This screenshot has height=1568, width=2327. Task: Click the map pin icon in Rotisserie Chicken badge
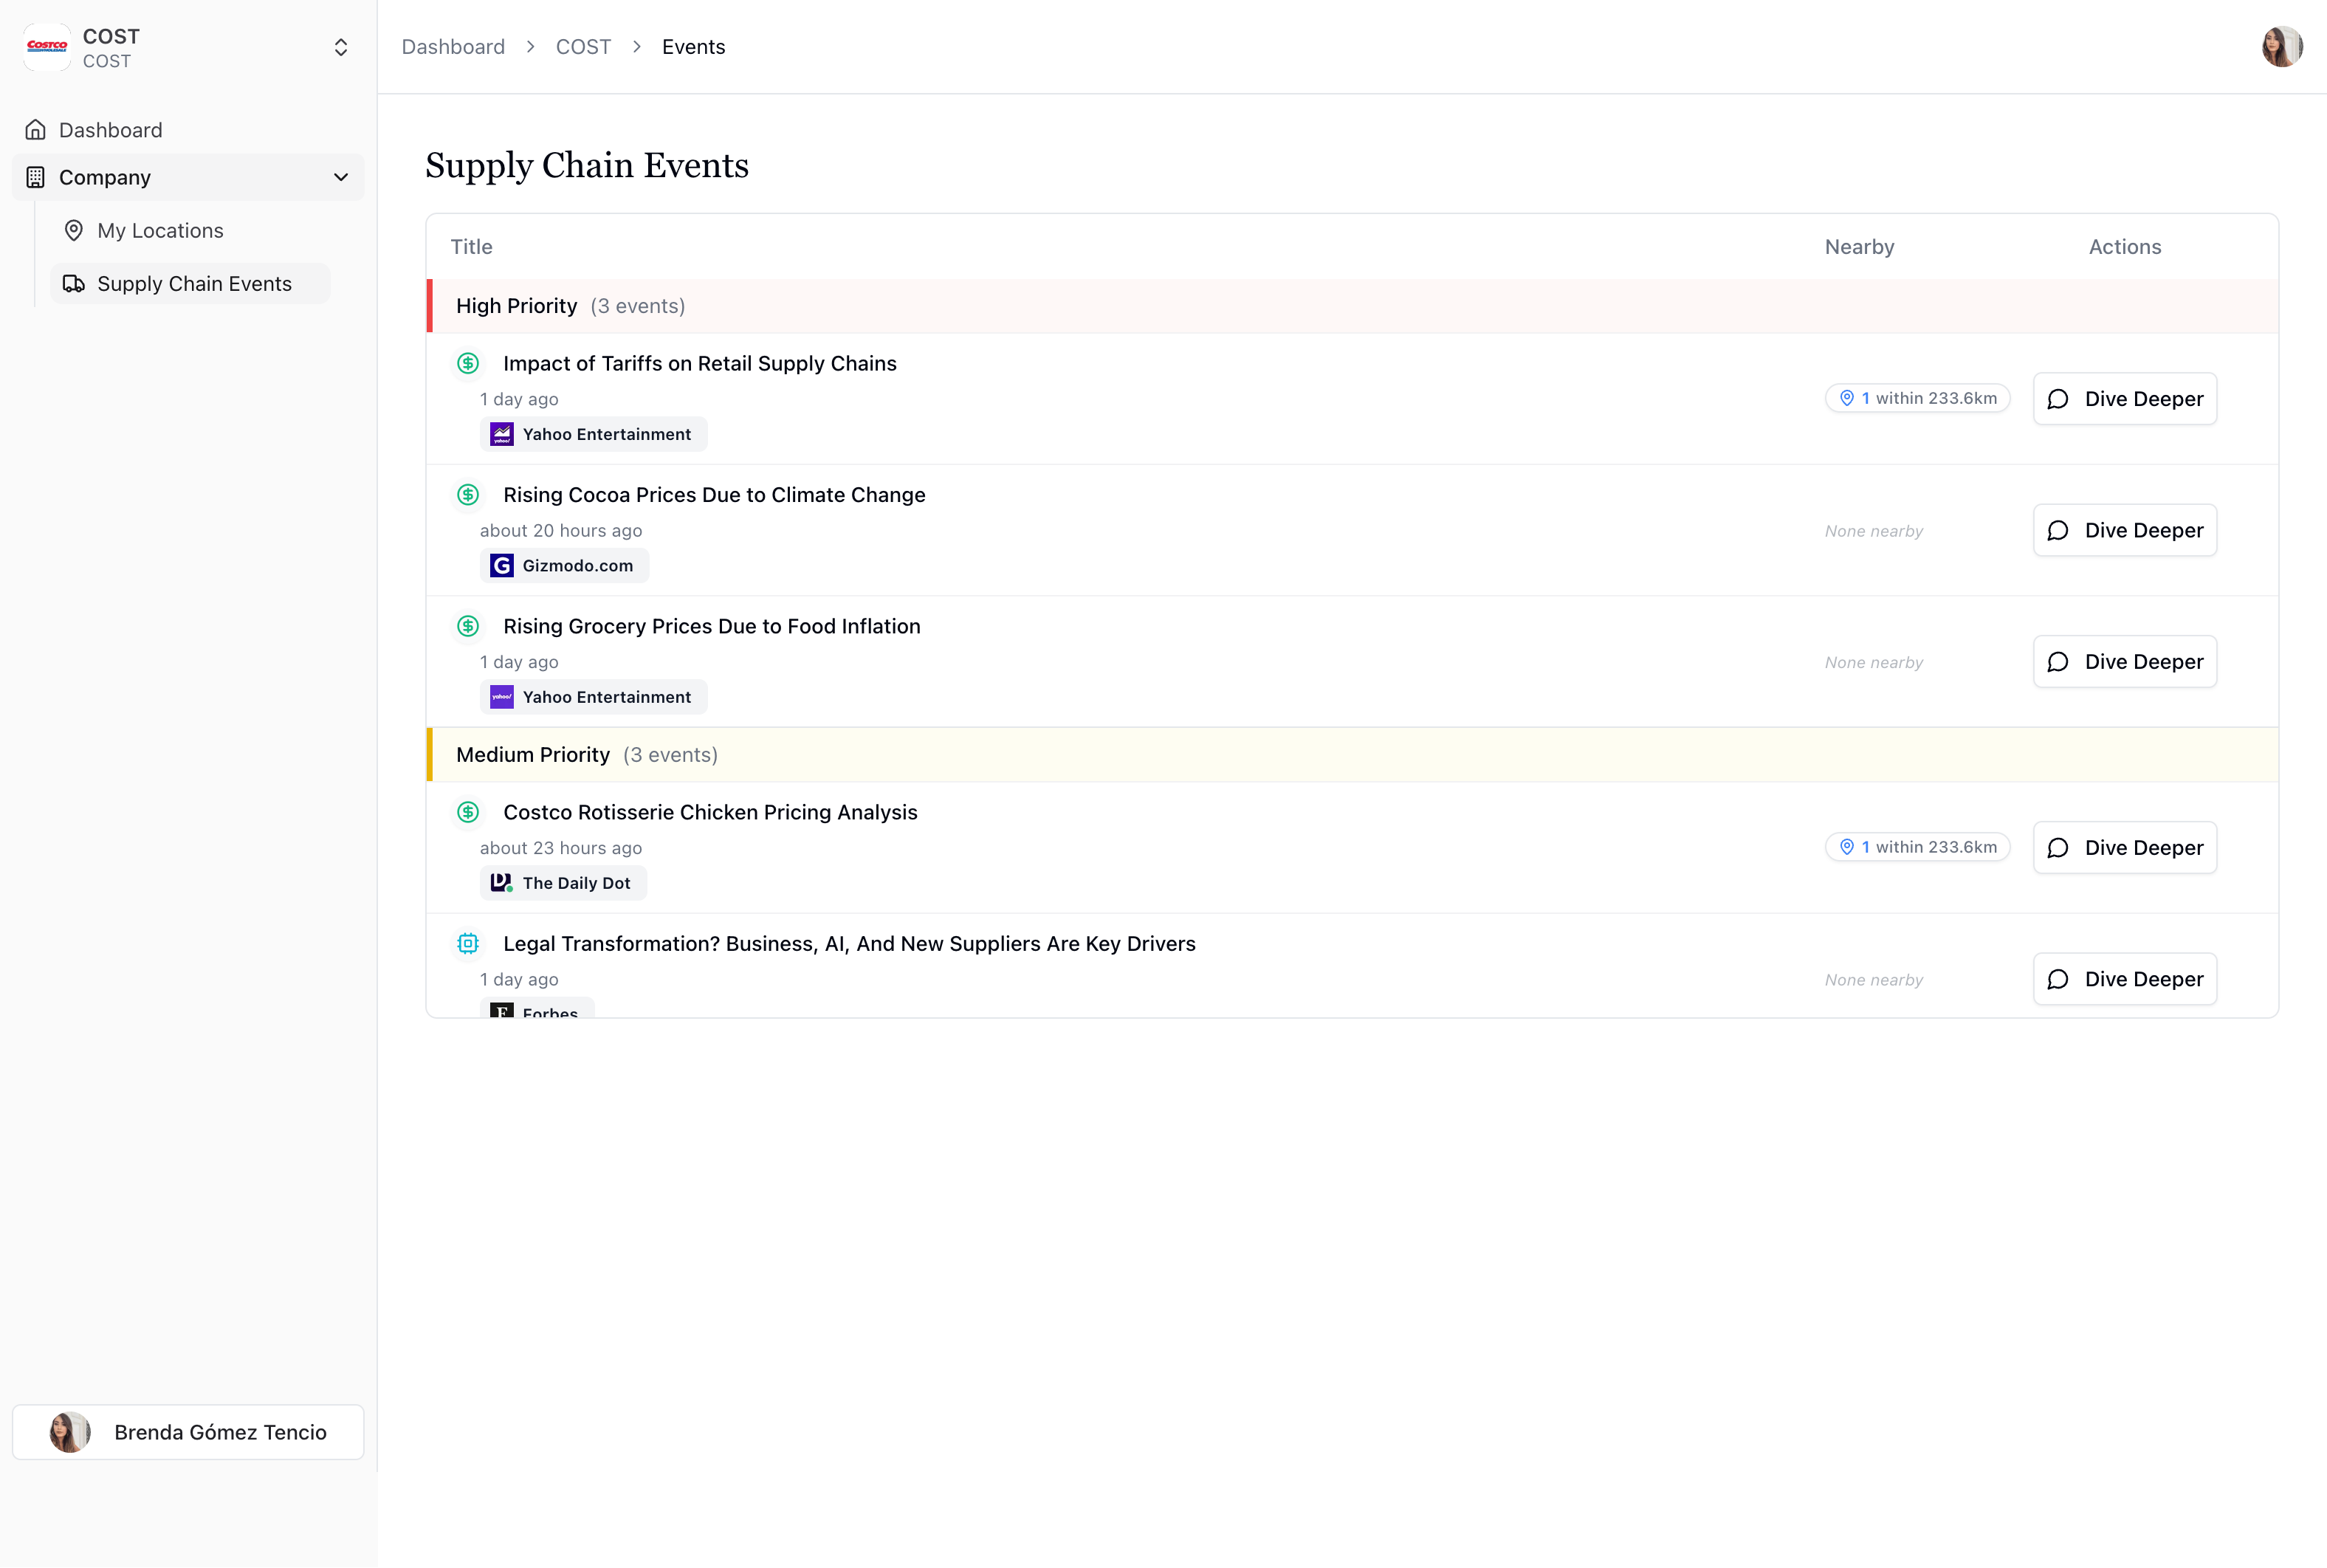[1847, 847]
